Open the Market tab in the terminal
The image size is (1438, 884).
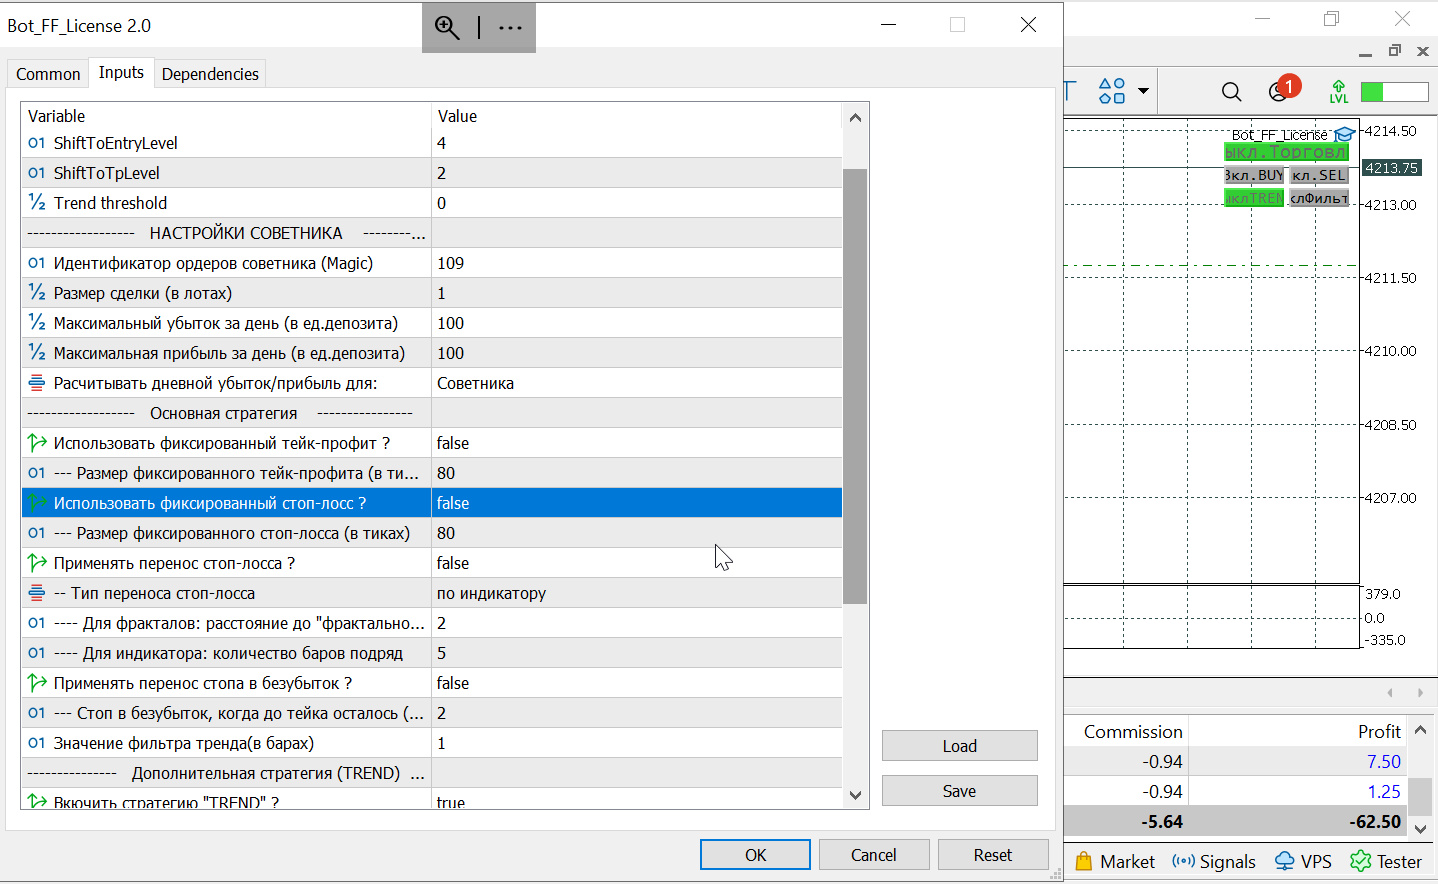(x=1115, y=861)
